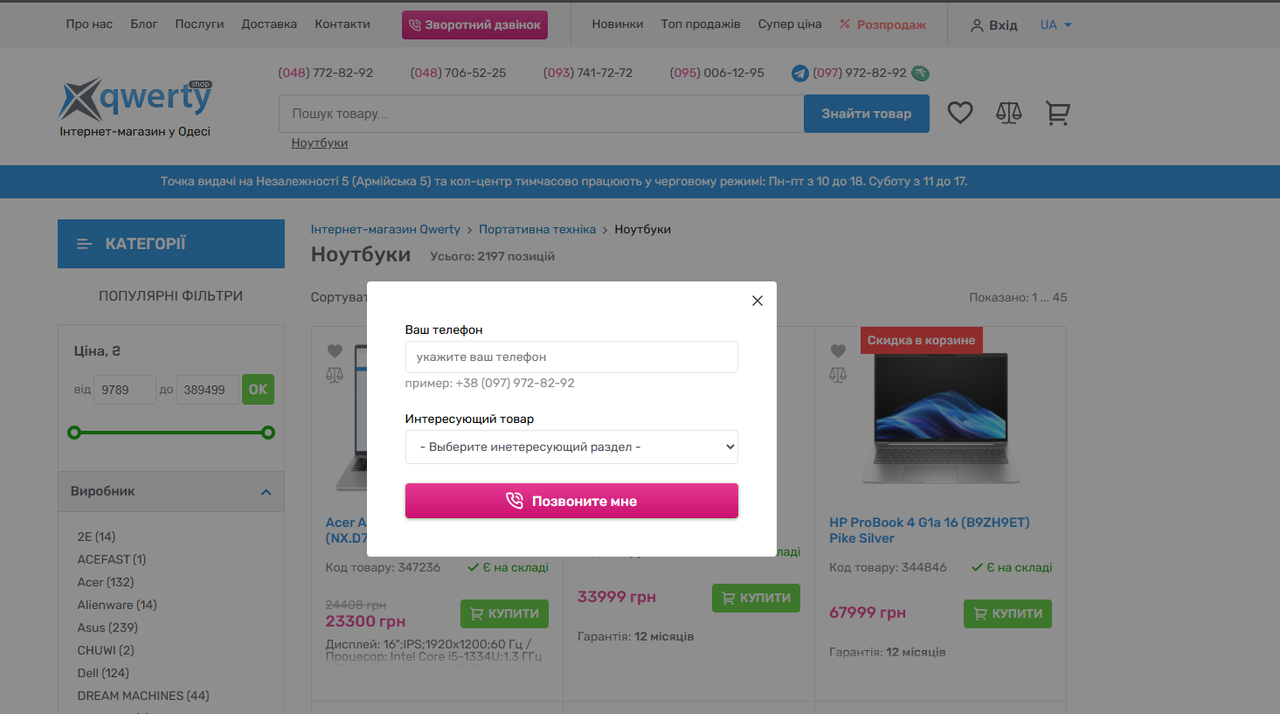
Task: Add HP ProBook to wishlist heart
Action: (838, 351)
